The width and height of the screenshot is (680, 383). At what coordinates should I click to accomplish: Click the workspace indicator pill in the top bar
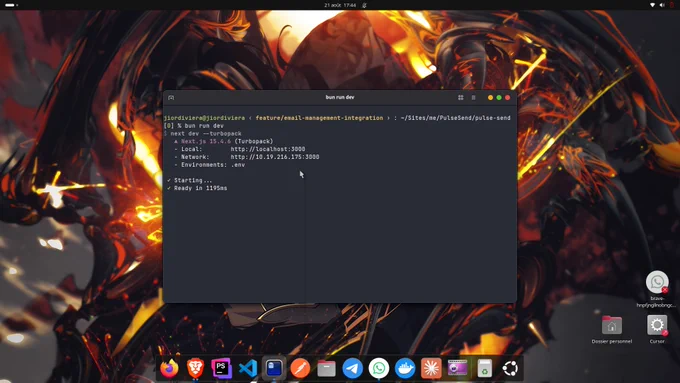(x=11, y=5)
